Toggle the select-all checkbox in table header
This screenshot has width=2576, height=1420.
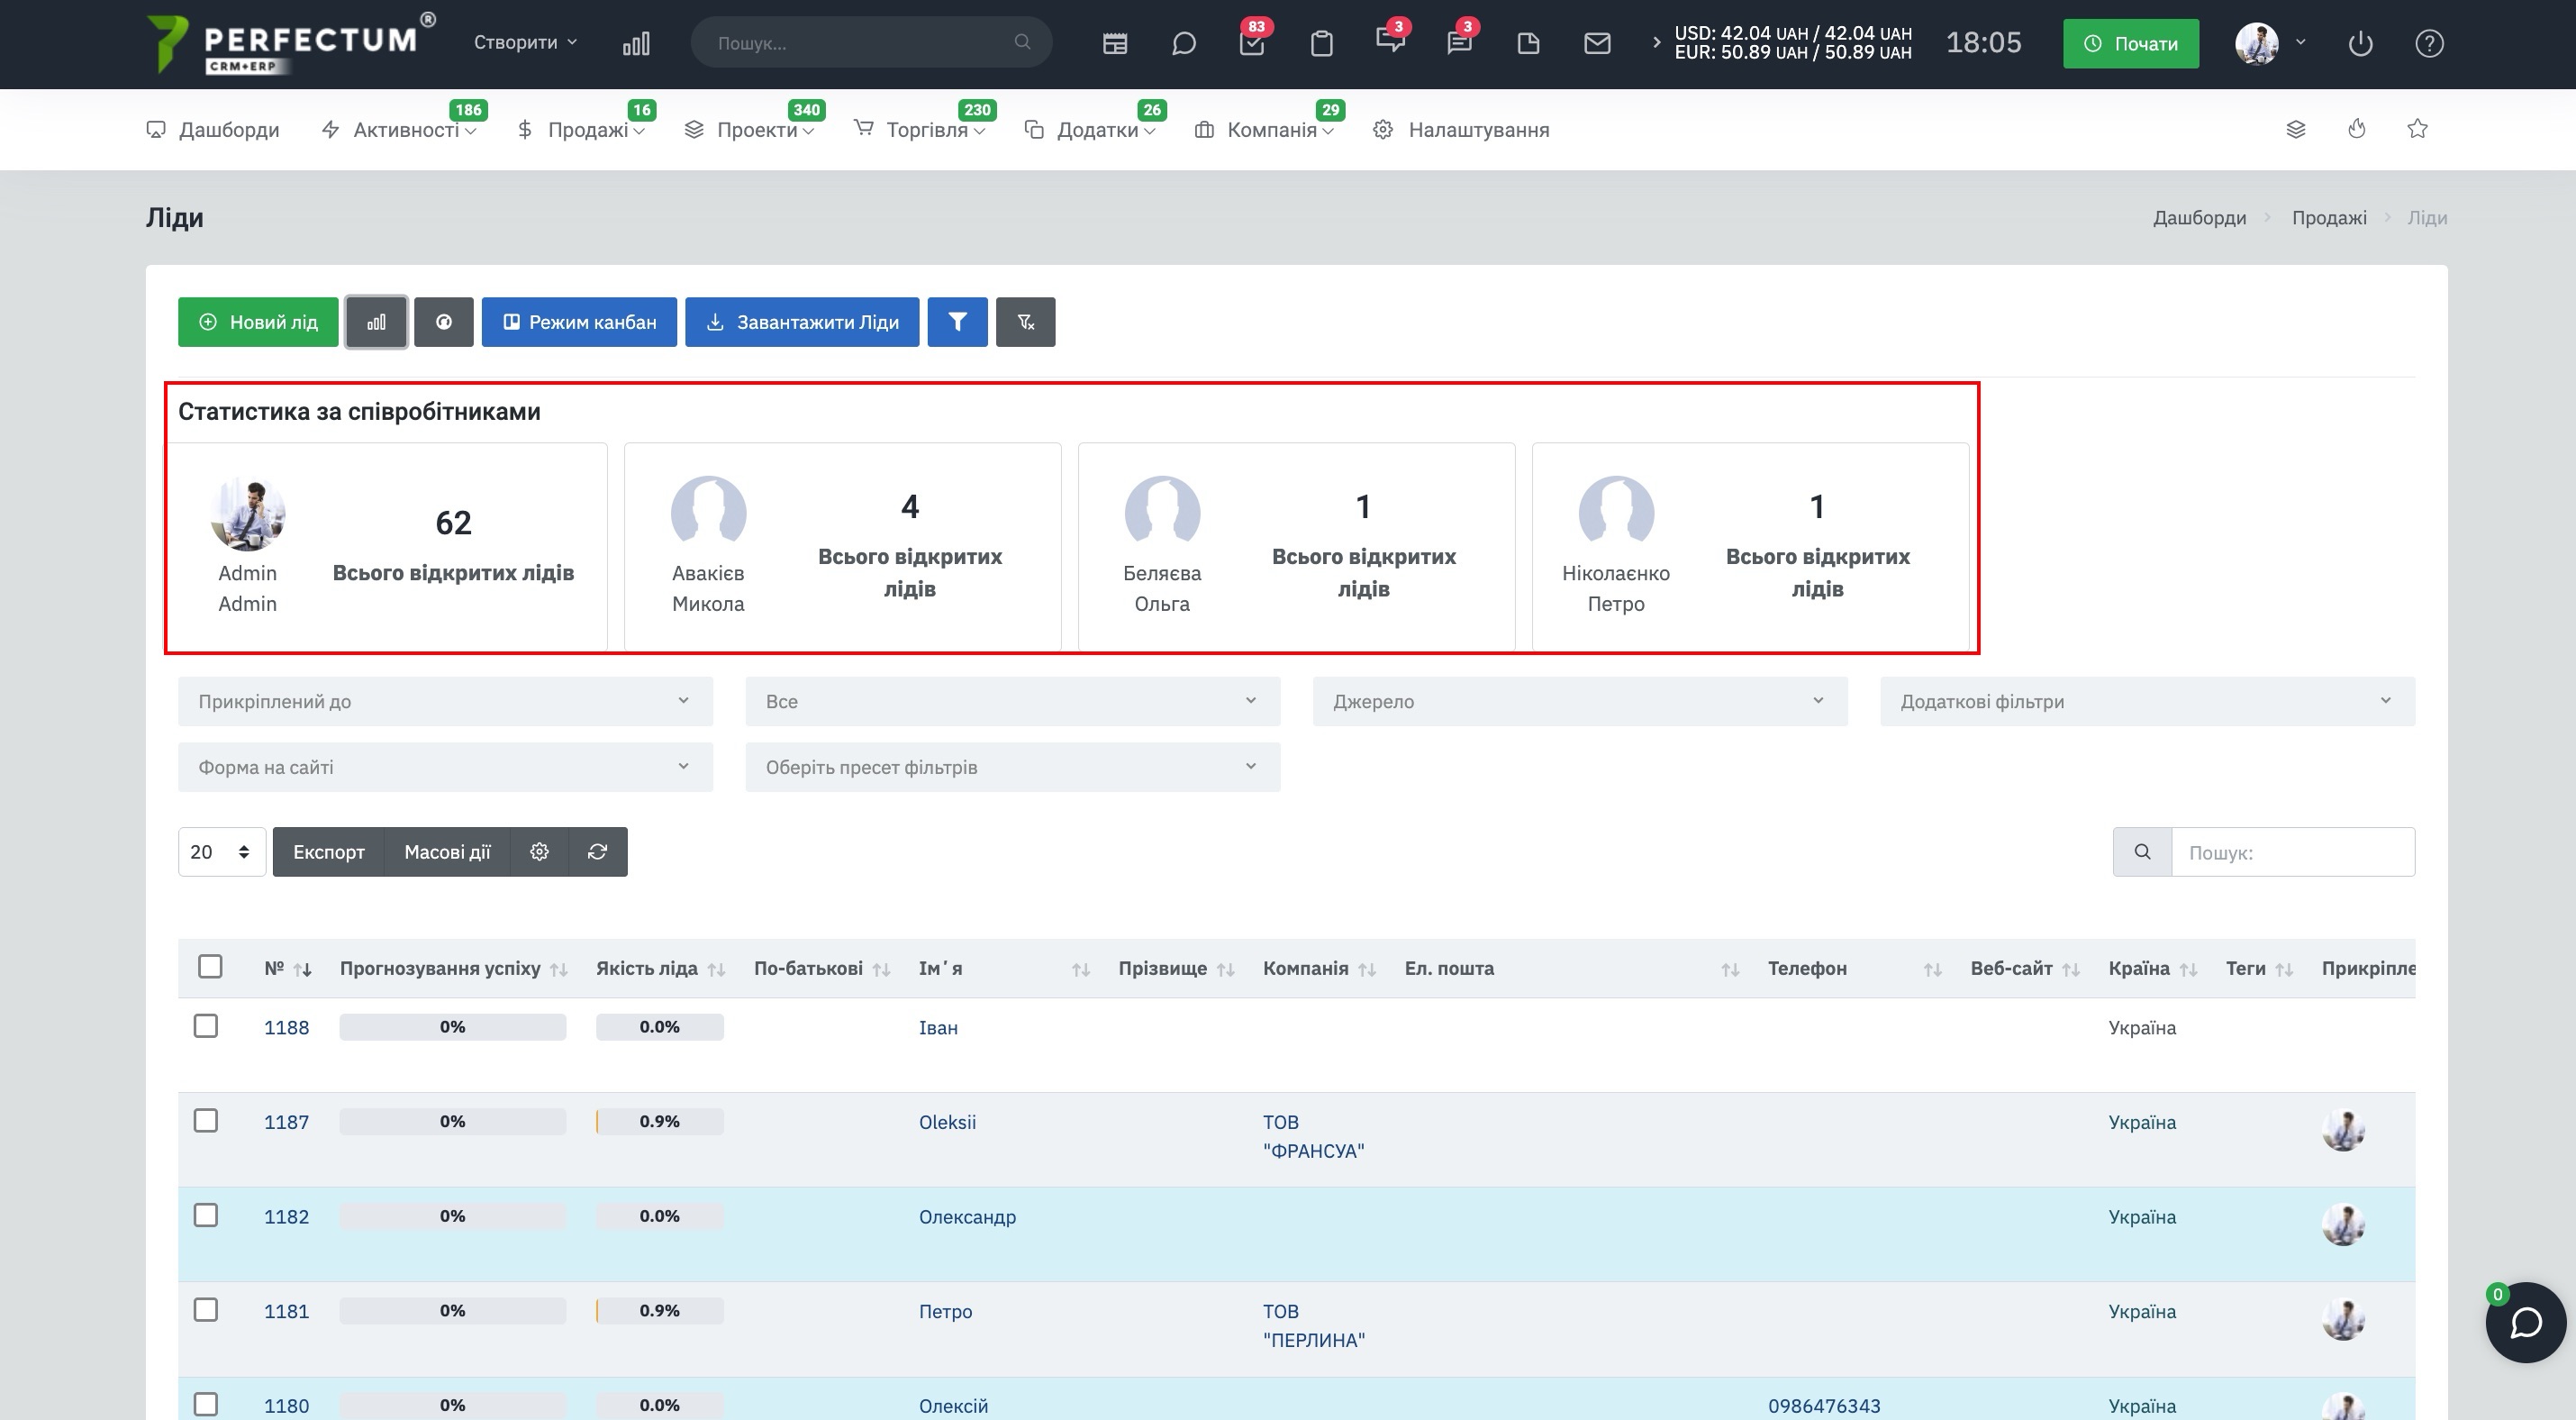pyautogui.click(x=210, y=966)
